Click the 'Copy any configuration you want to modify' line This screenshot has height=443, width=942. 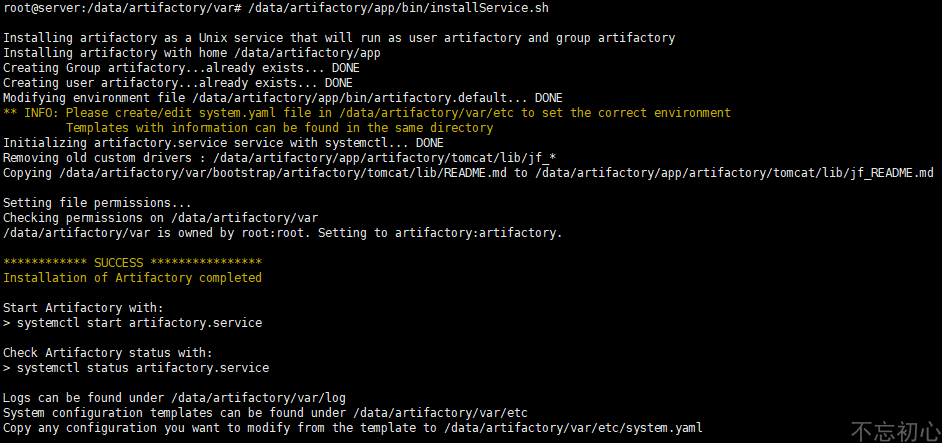pos(353,428)
